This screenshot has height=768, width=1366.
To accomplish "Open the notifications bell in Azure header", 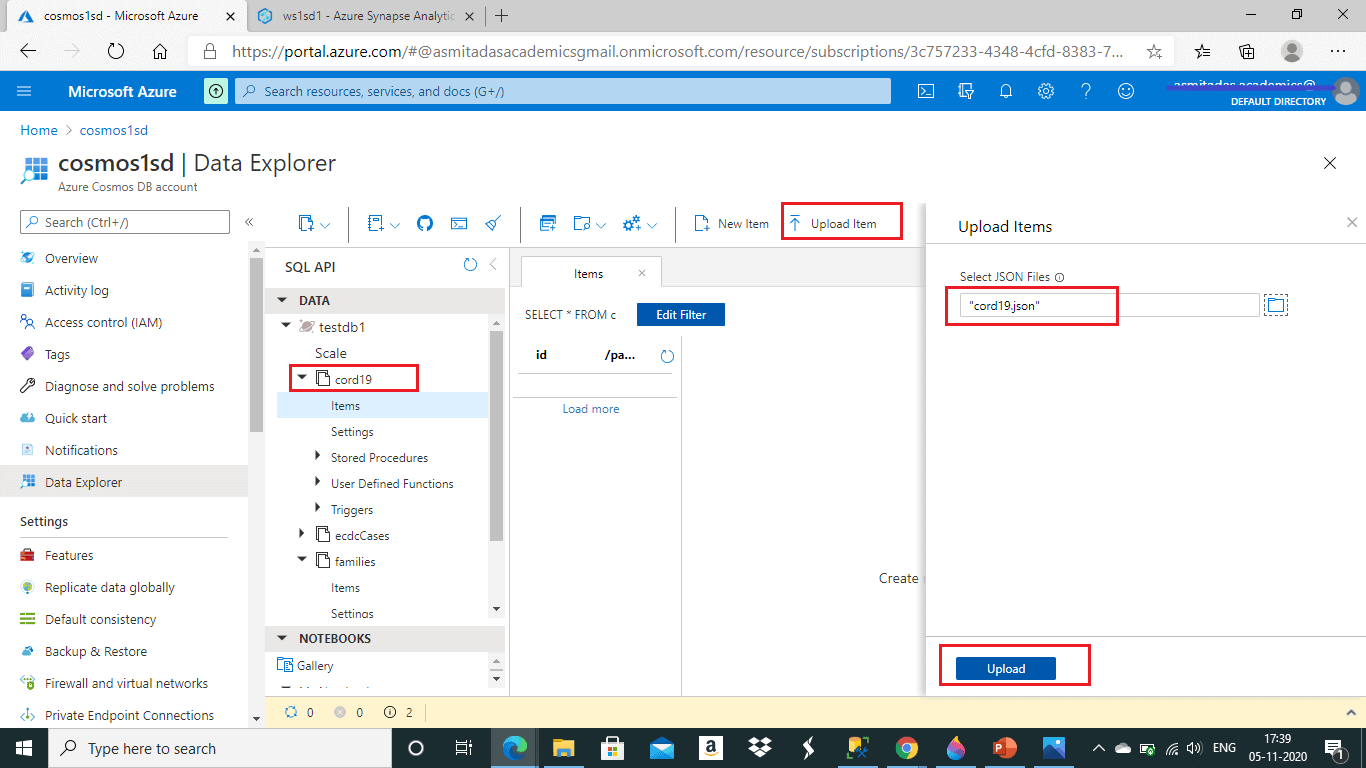I will 1006,91.
